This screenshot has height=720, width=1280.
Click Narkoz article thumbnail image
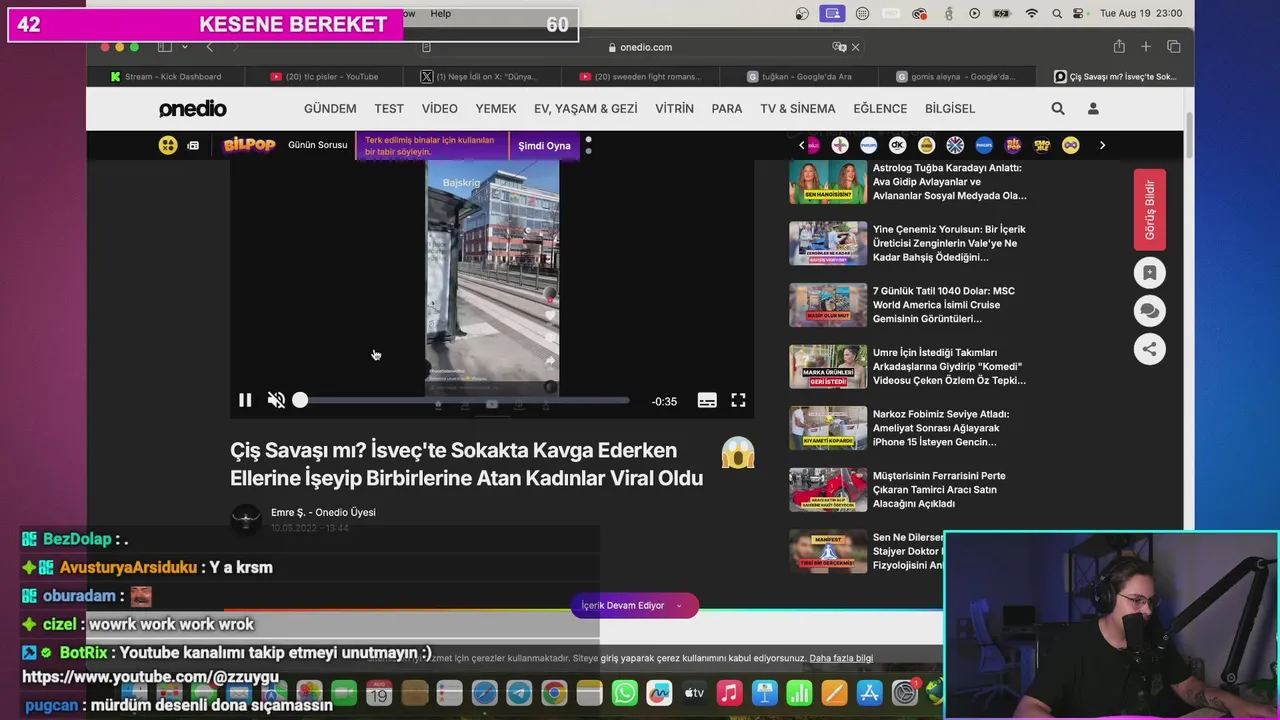[828, 428]
